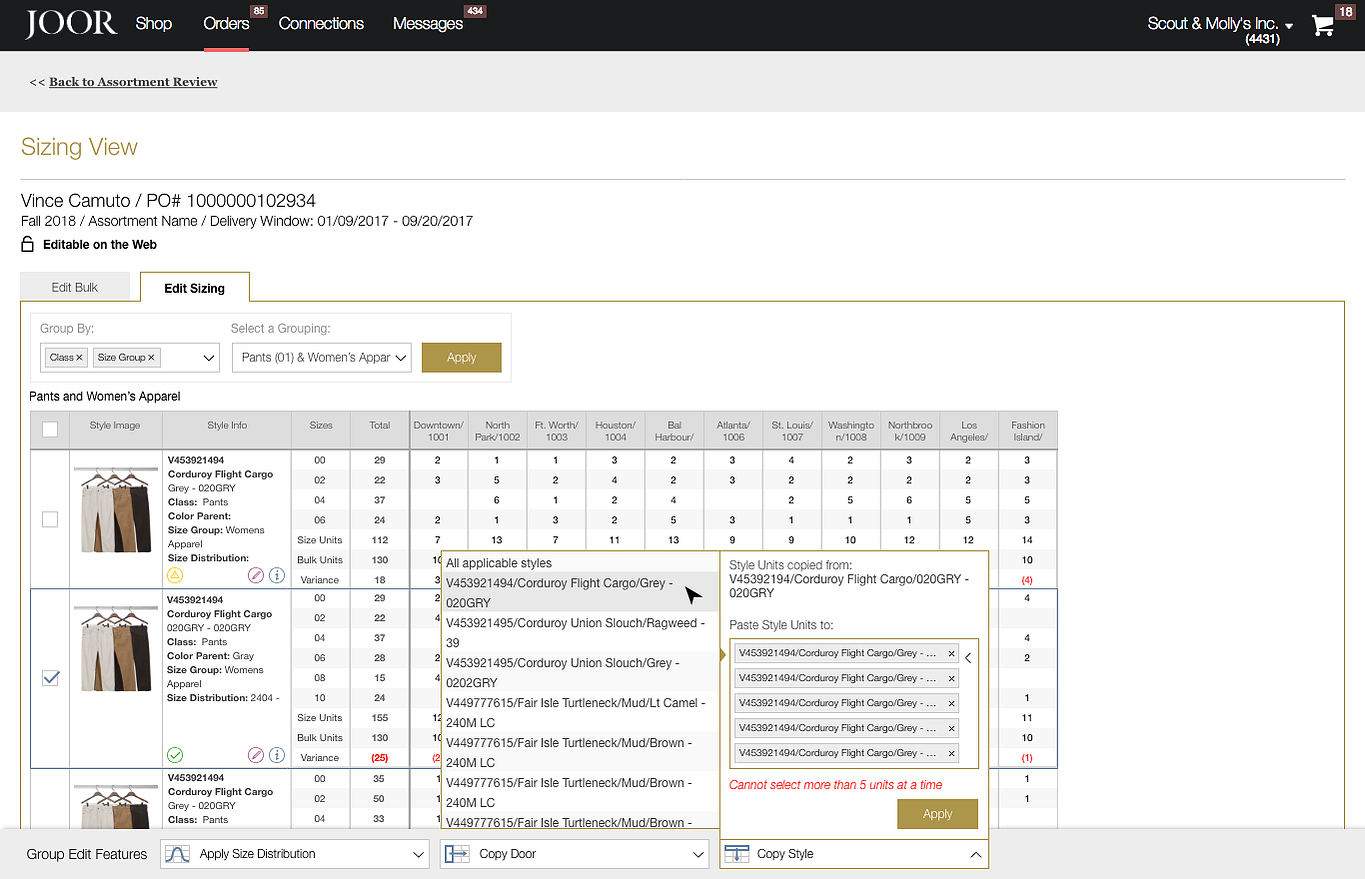Viewport: 1365px width, 879px height.
Task: Open the checked row's pants style image
Action: pos(115,647)
